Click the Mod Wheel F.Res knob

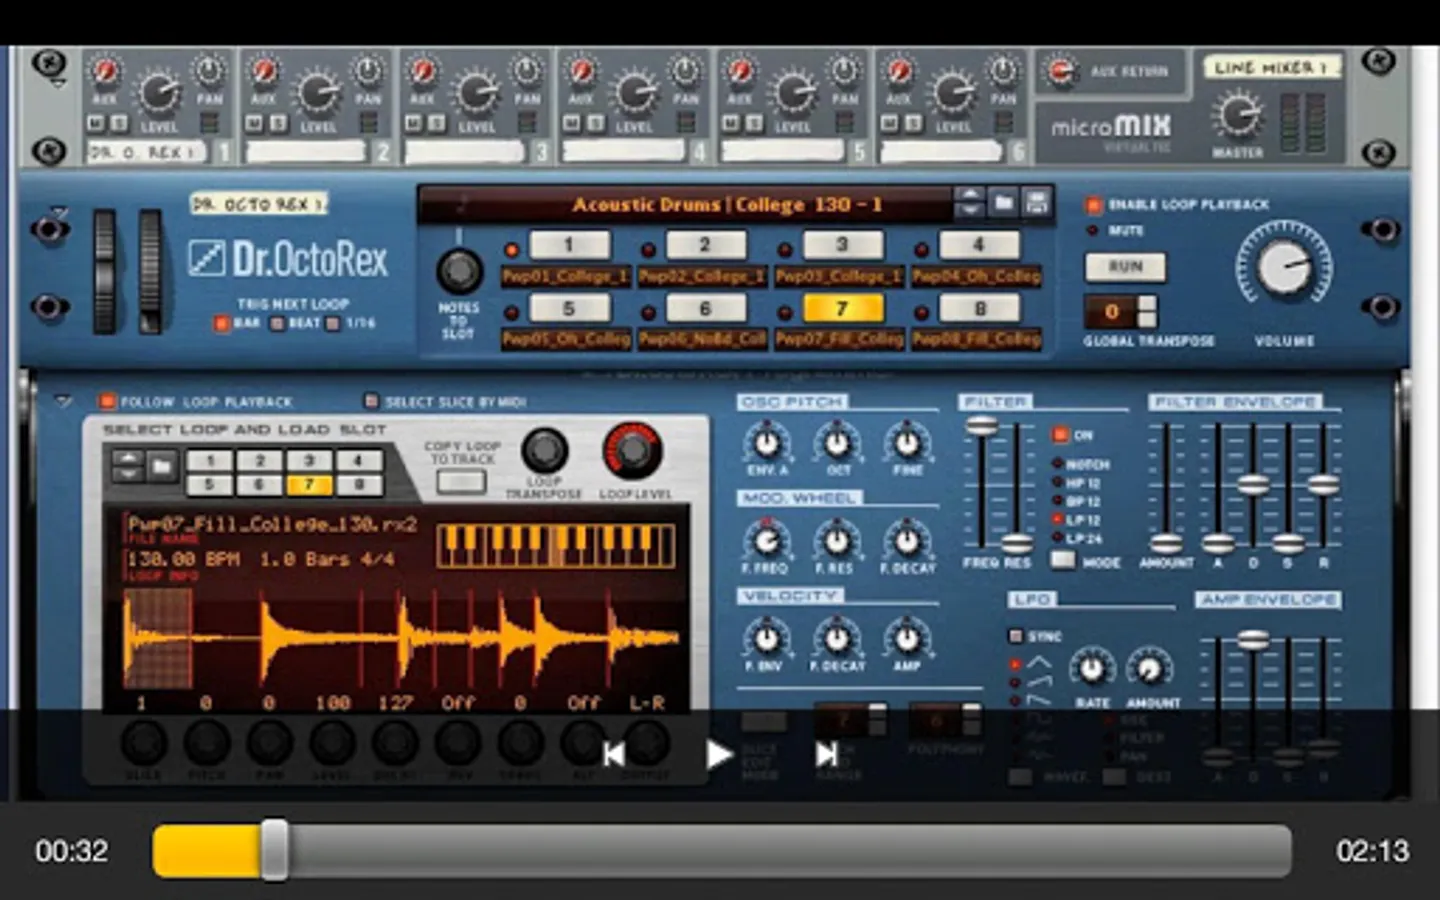pyautogui.click(x=837, y=540)
